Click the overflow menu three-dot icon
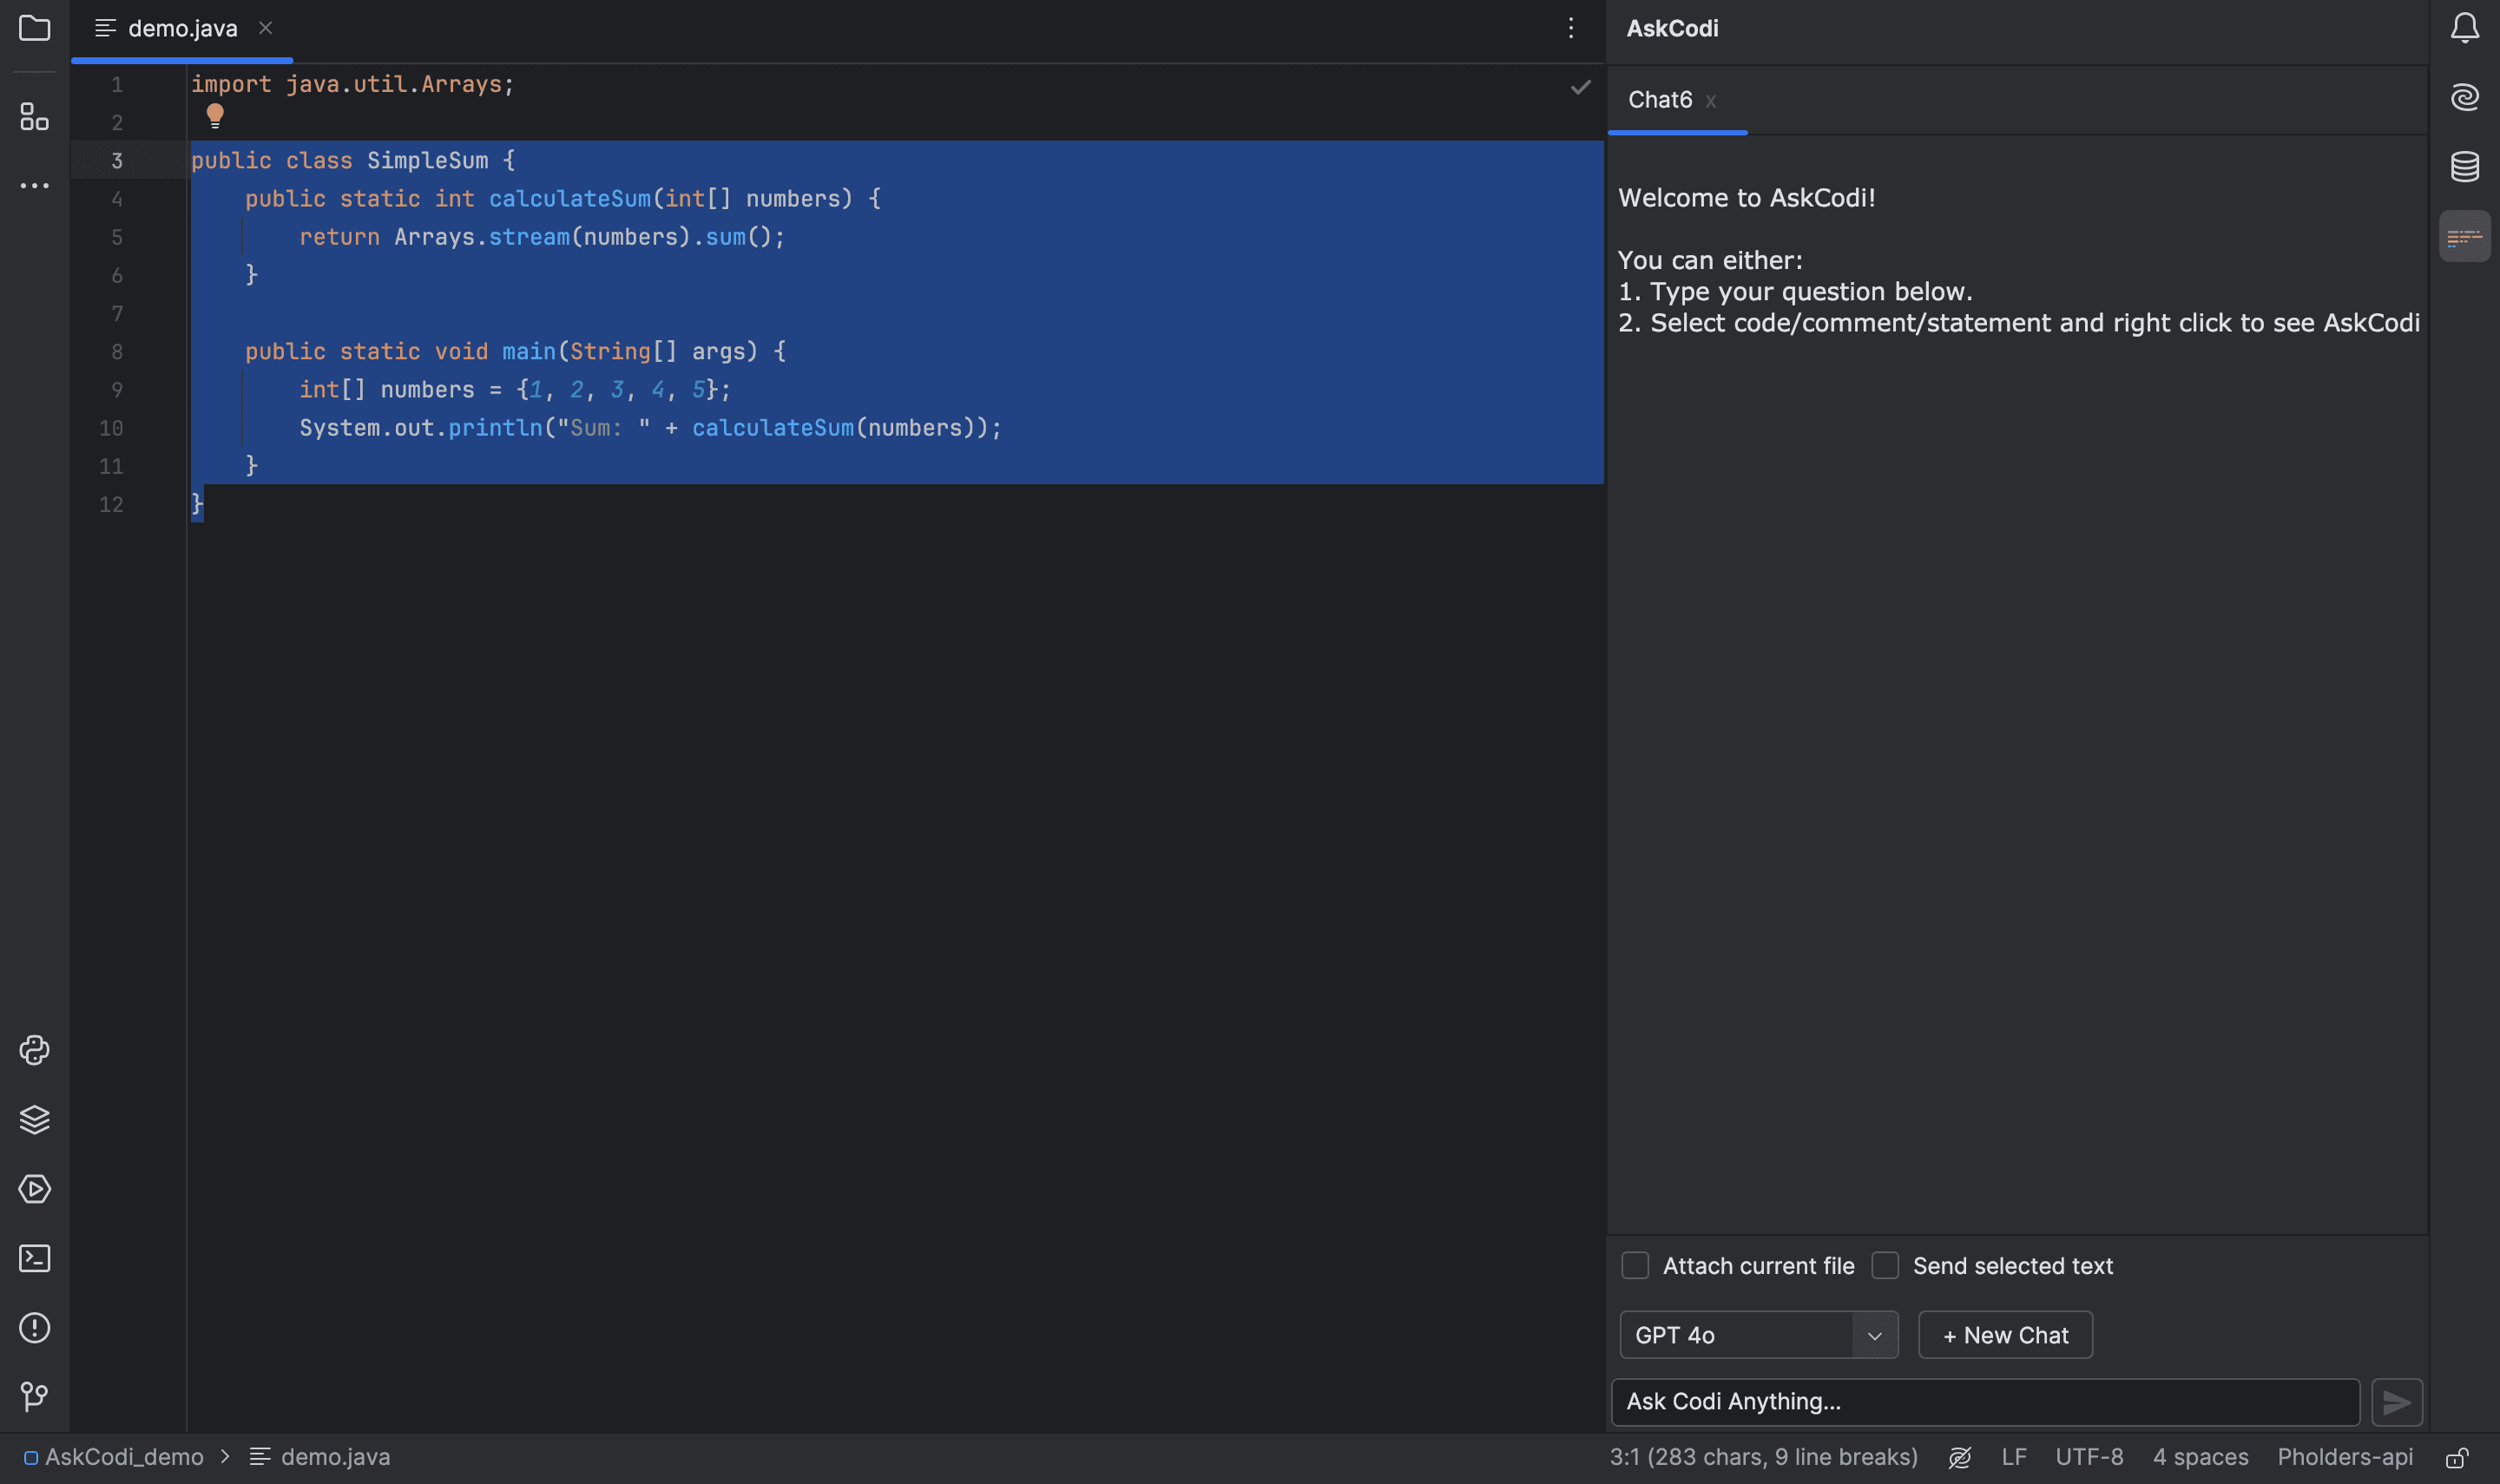2500x1484 pixels. (x=1570, y=29)
